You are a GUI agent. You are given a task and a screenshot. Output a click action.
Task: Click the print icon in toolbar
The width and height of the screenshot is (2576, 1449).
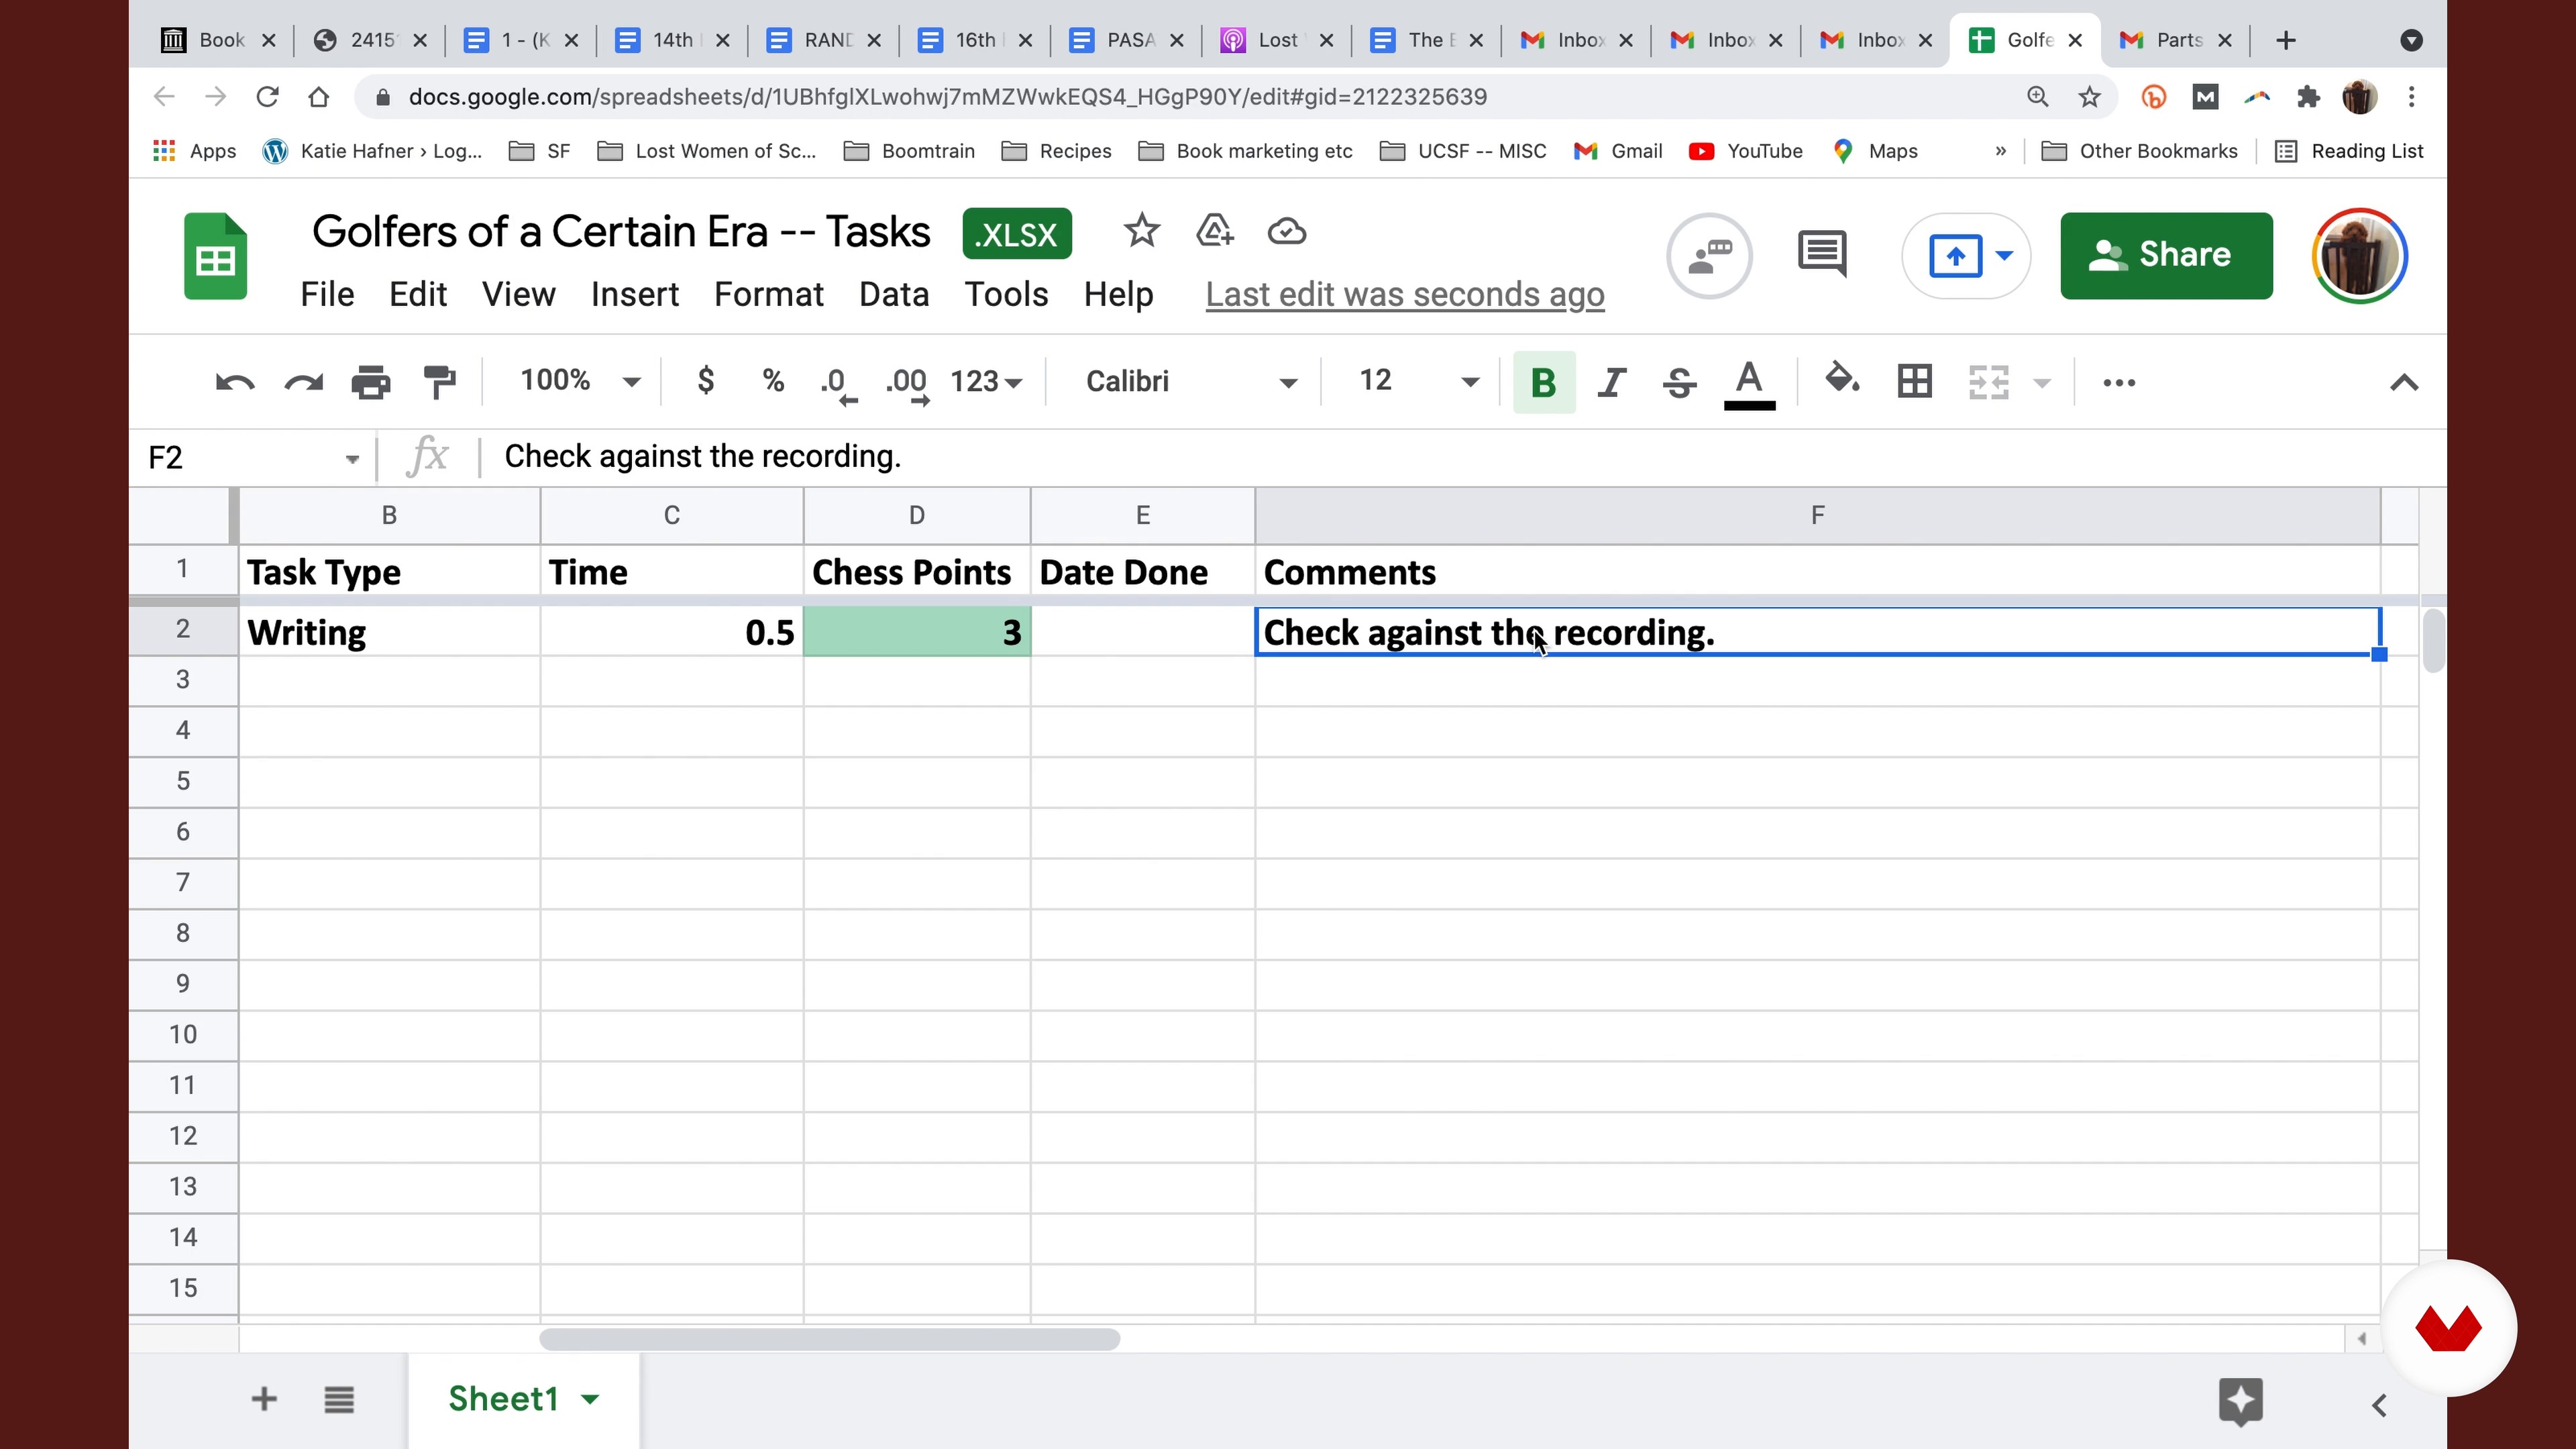370,382
